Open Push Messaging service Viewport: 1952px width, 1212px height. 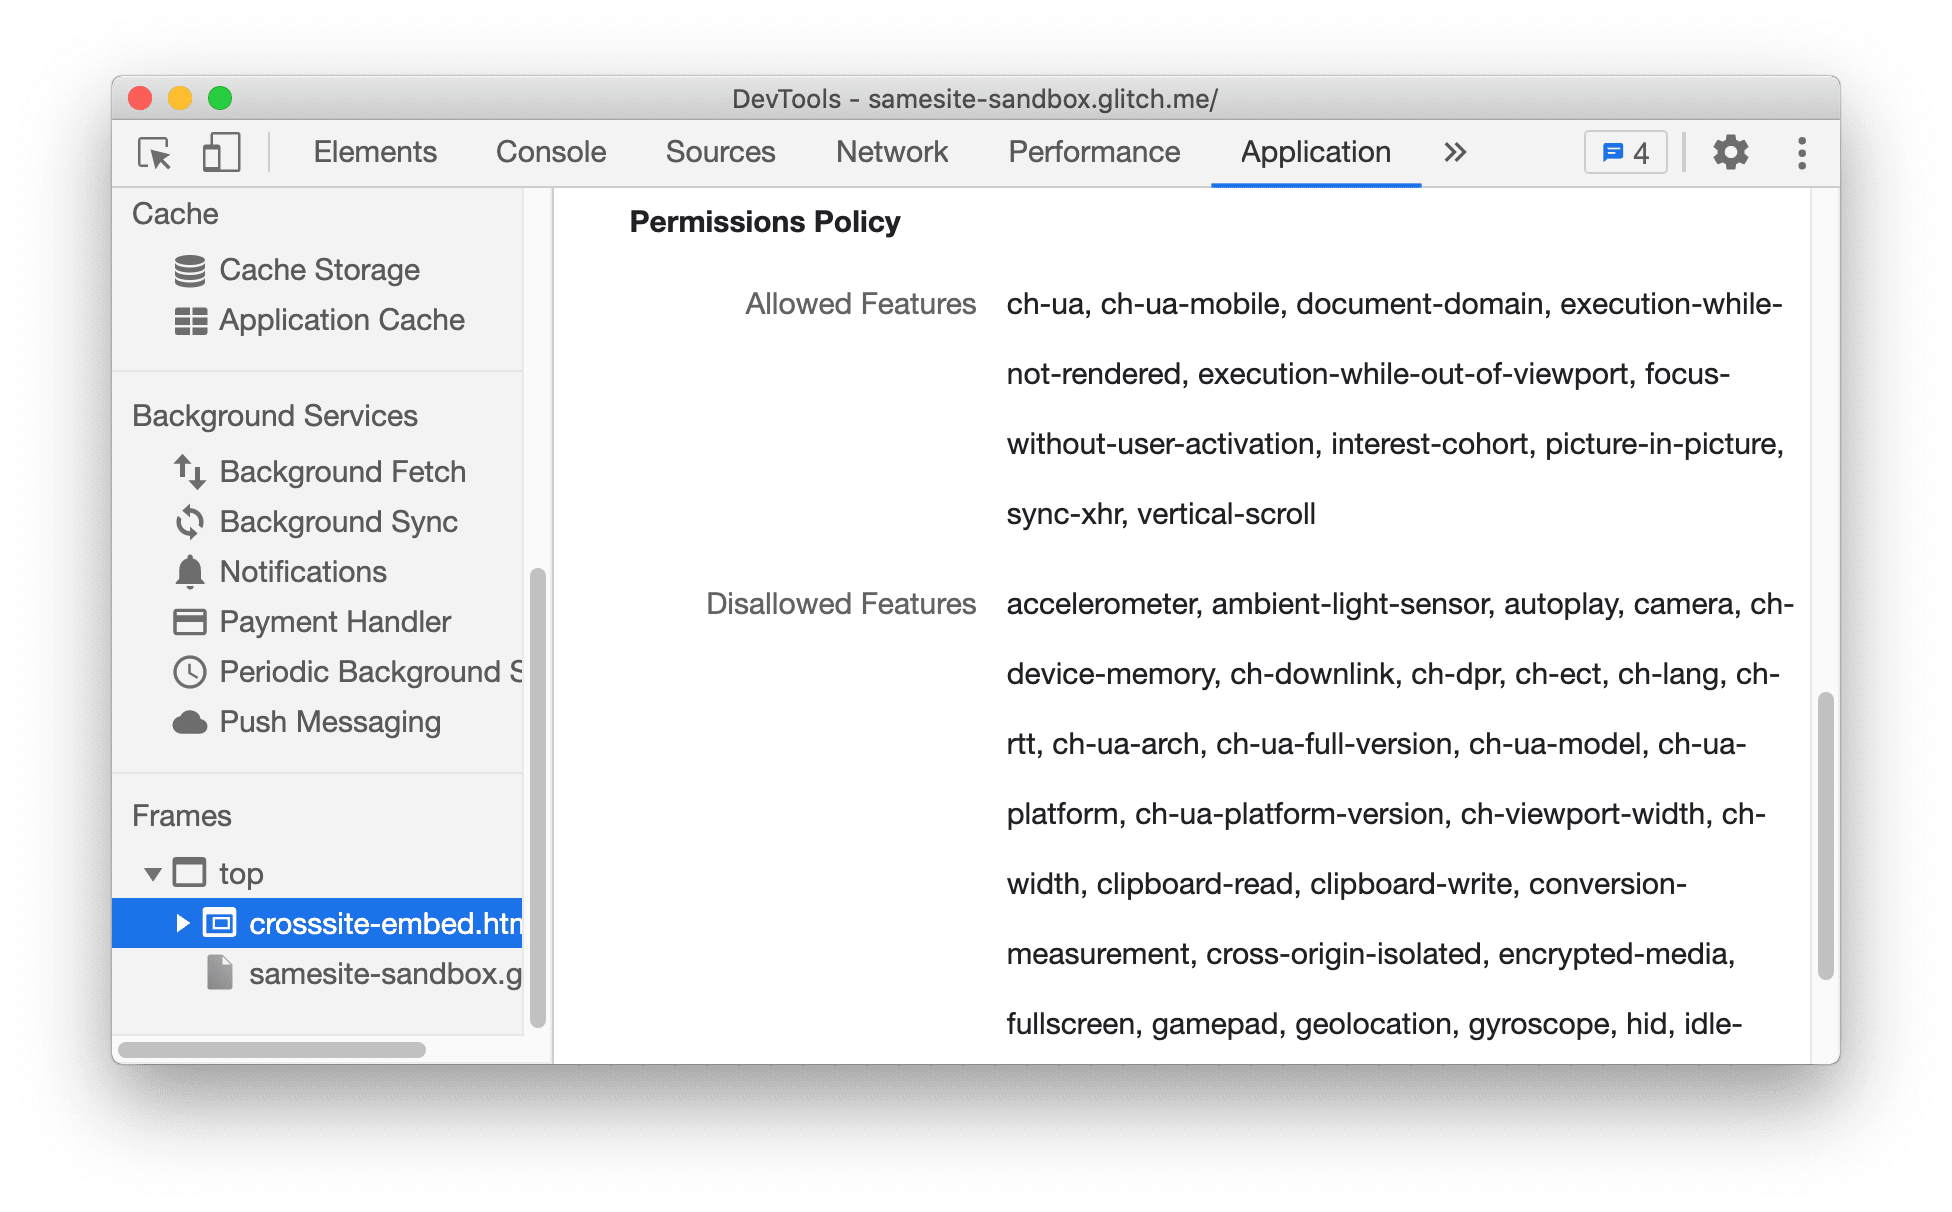click(310, 720)
